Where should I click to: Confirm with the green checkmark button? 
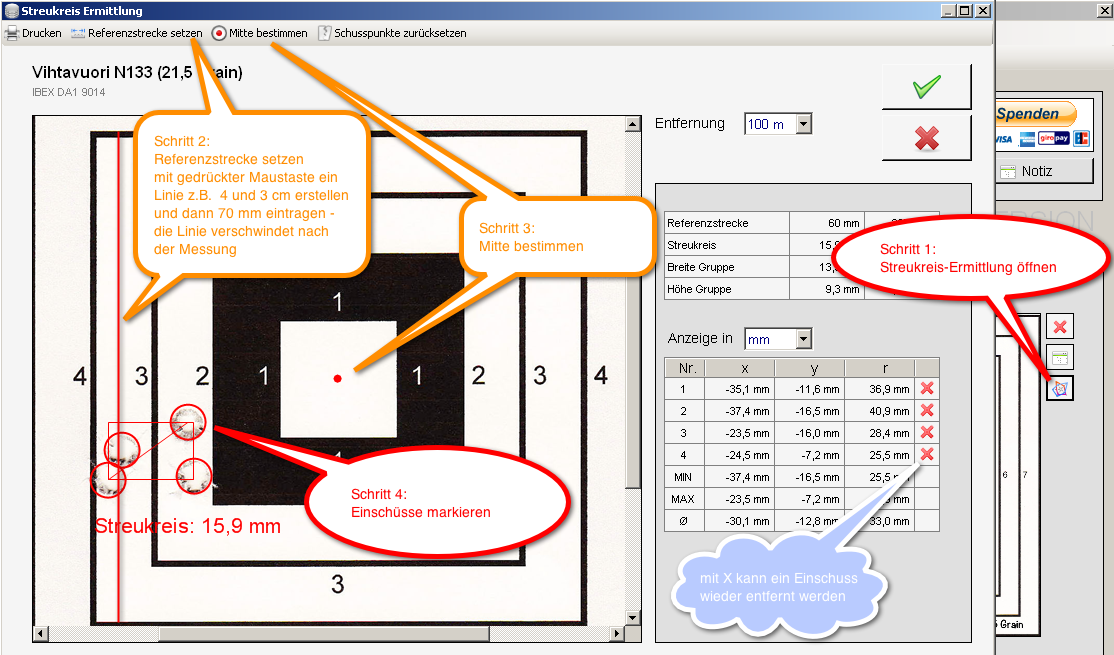(926, 87)
